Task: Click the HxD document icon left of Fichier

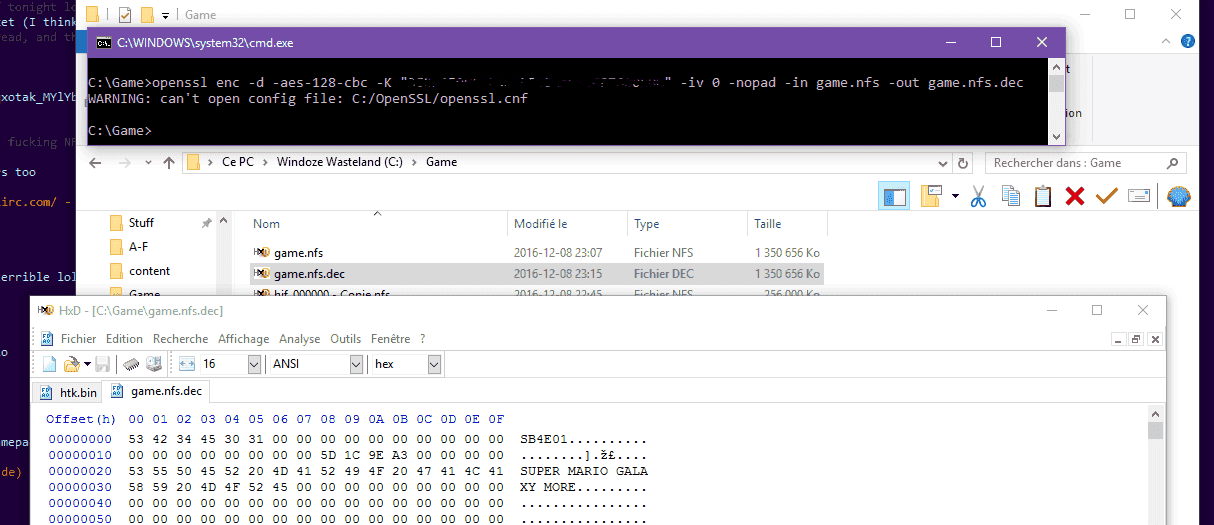Action: tap(46, 339)
